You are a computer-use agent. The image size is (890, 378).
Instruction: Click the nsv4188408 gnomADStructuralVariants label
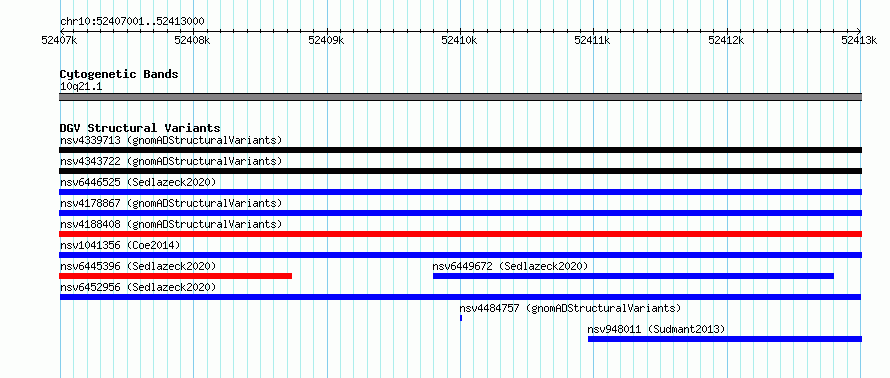click(171, 224)
